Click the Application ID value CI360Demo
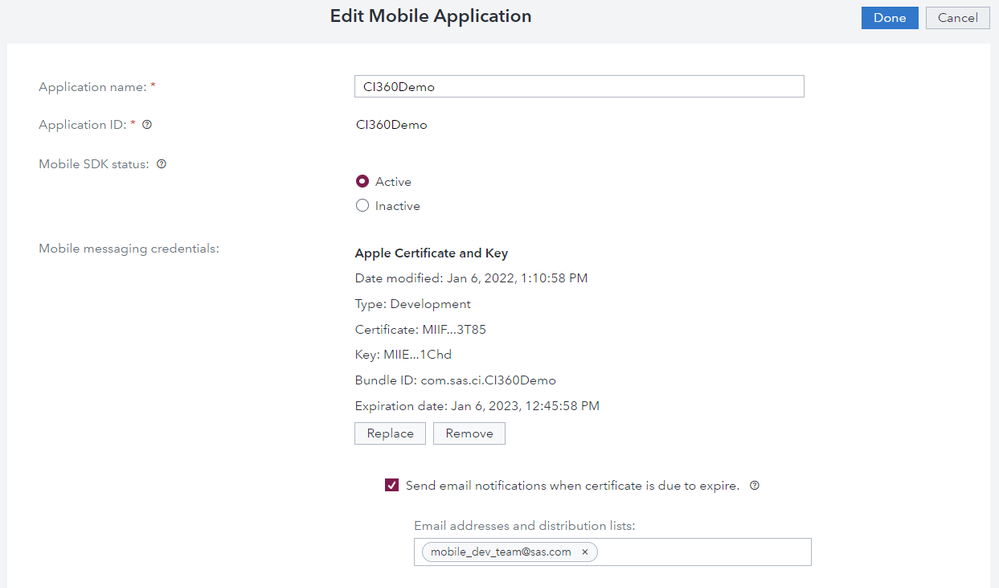This screenshot has width=999, height=588. coord(391,125)
